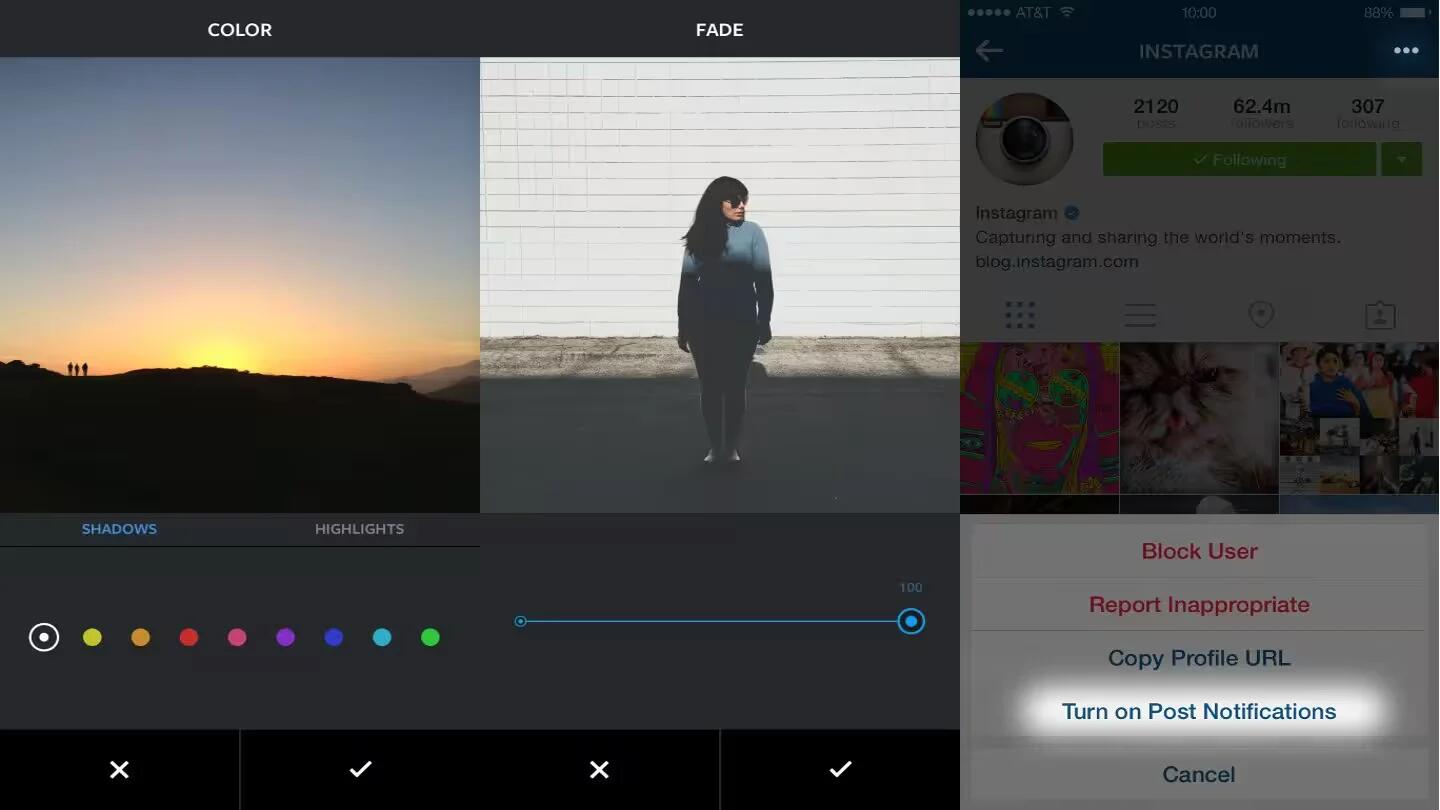The image size is (1440, 810).
Task: Click the Fade slider handle at 100
Action: point(911,622)
